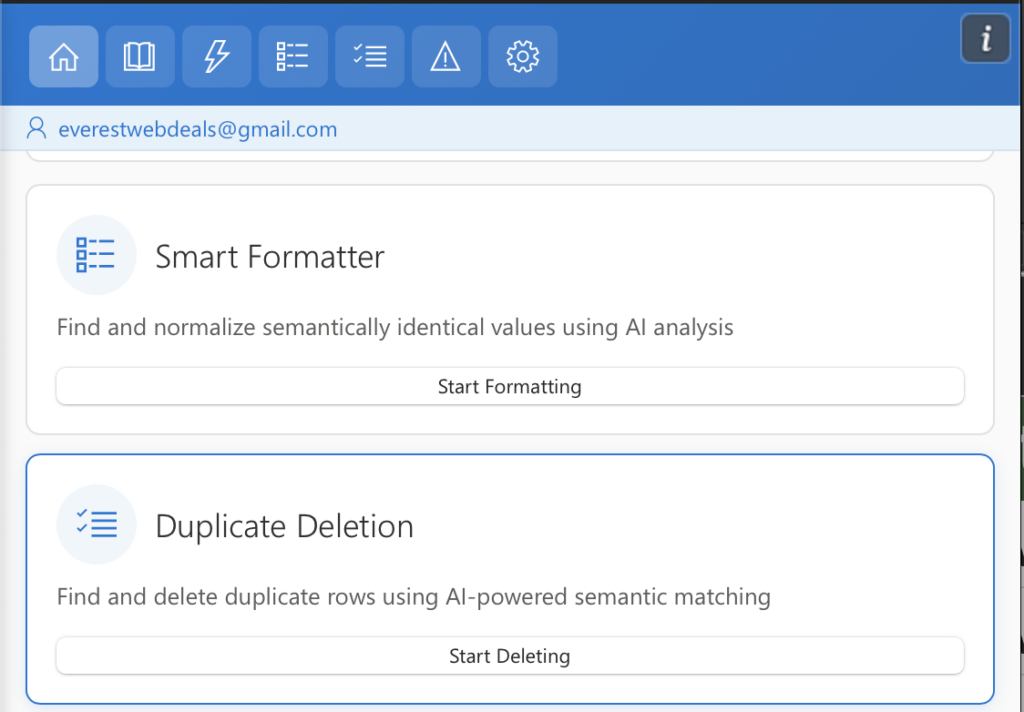The height and width of the screenshot is (712, 1024).
Task: Select the checklist icon in top navigation
Action: 370,57
